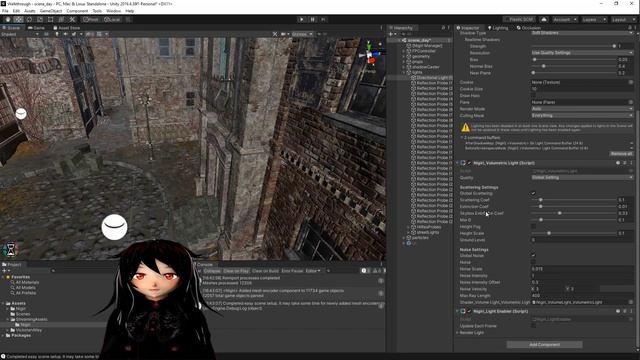Switch to the Game tab
This screenshot has width=640, height=360.
(36, 28)
